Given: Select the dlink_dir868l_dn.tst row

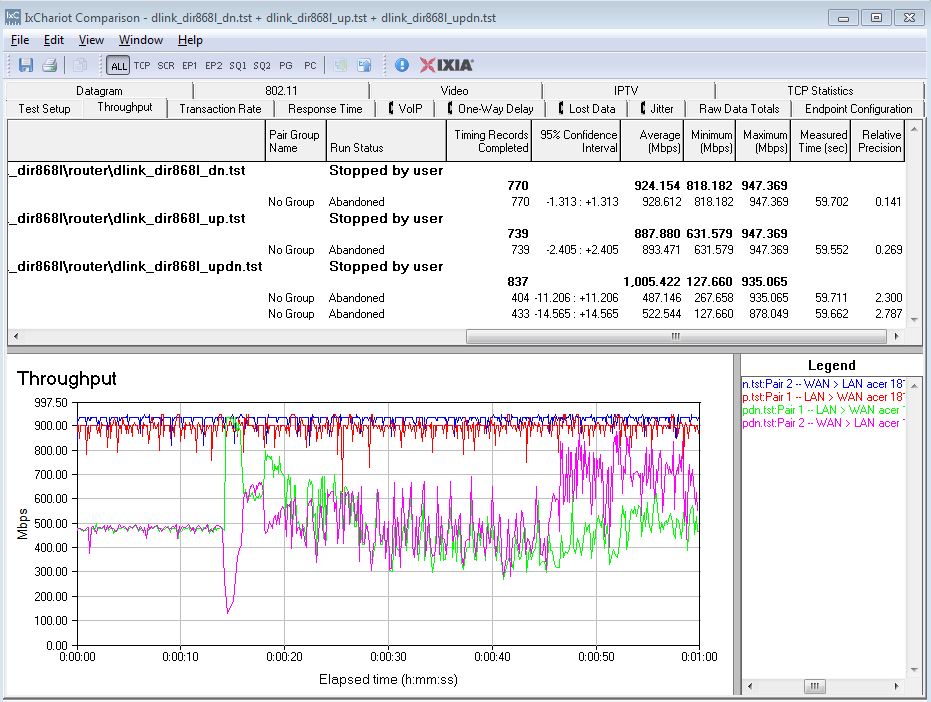Looking at the screenshot, I should 457,170.
